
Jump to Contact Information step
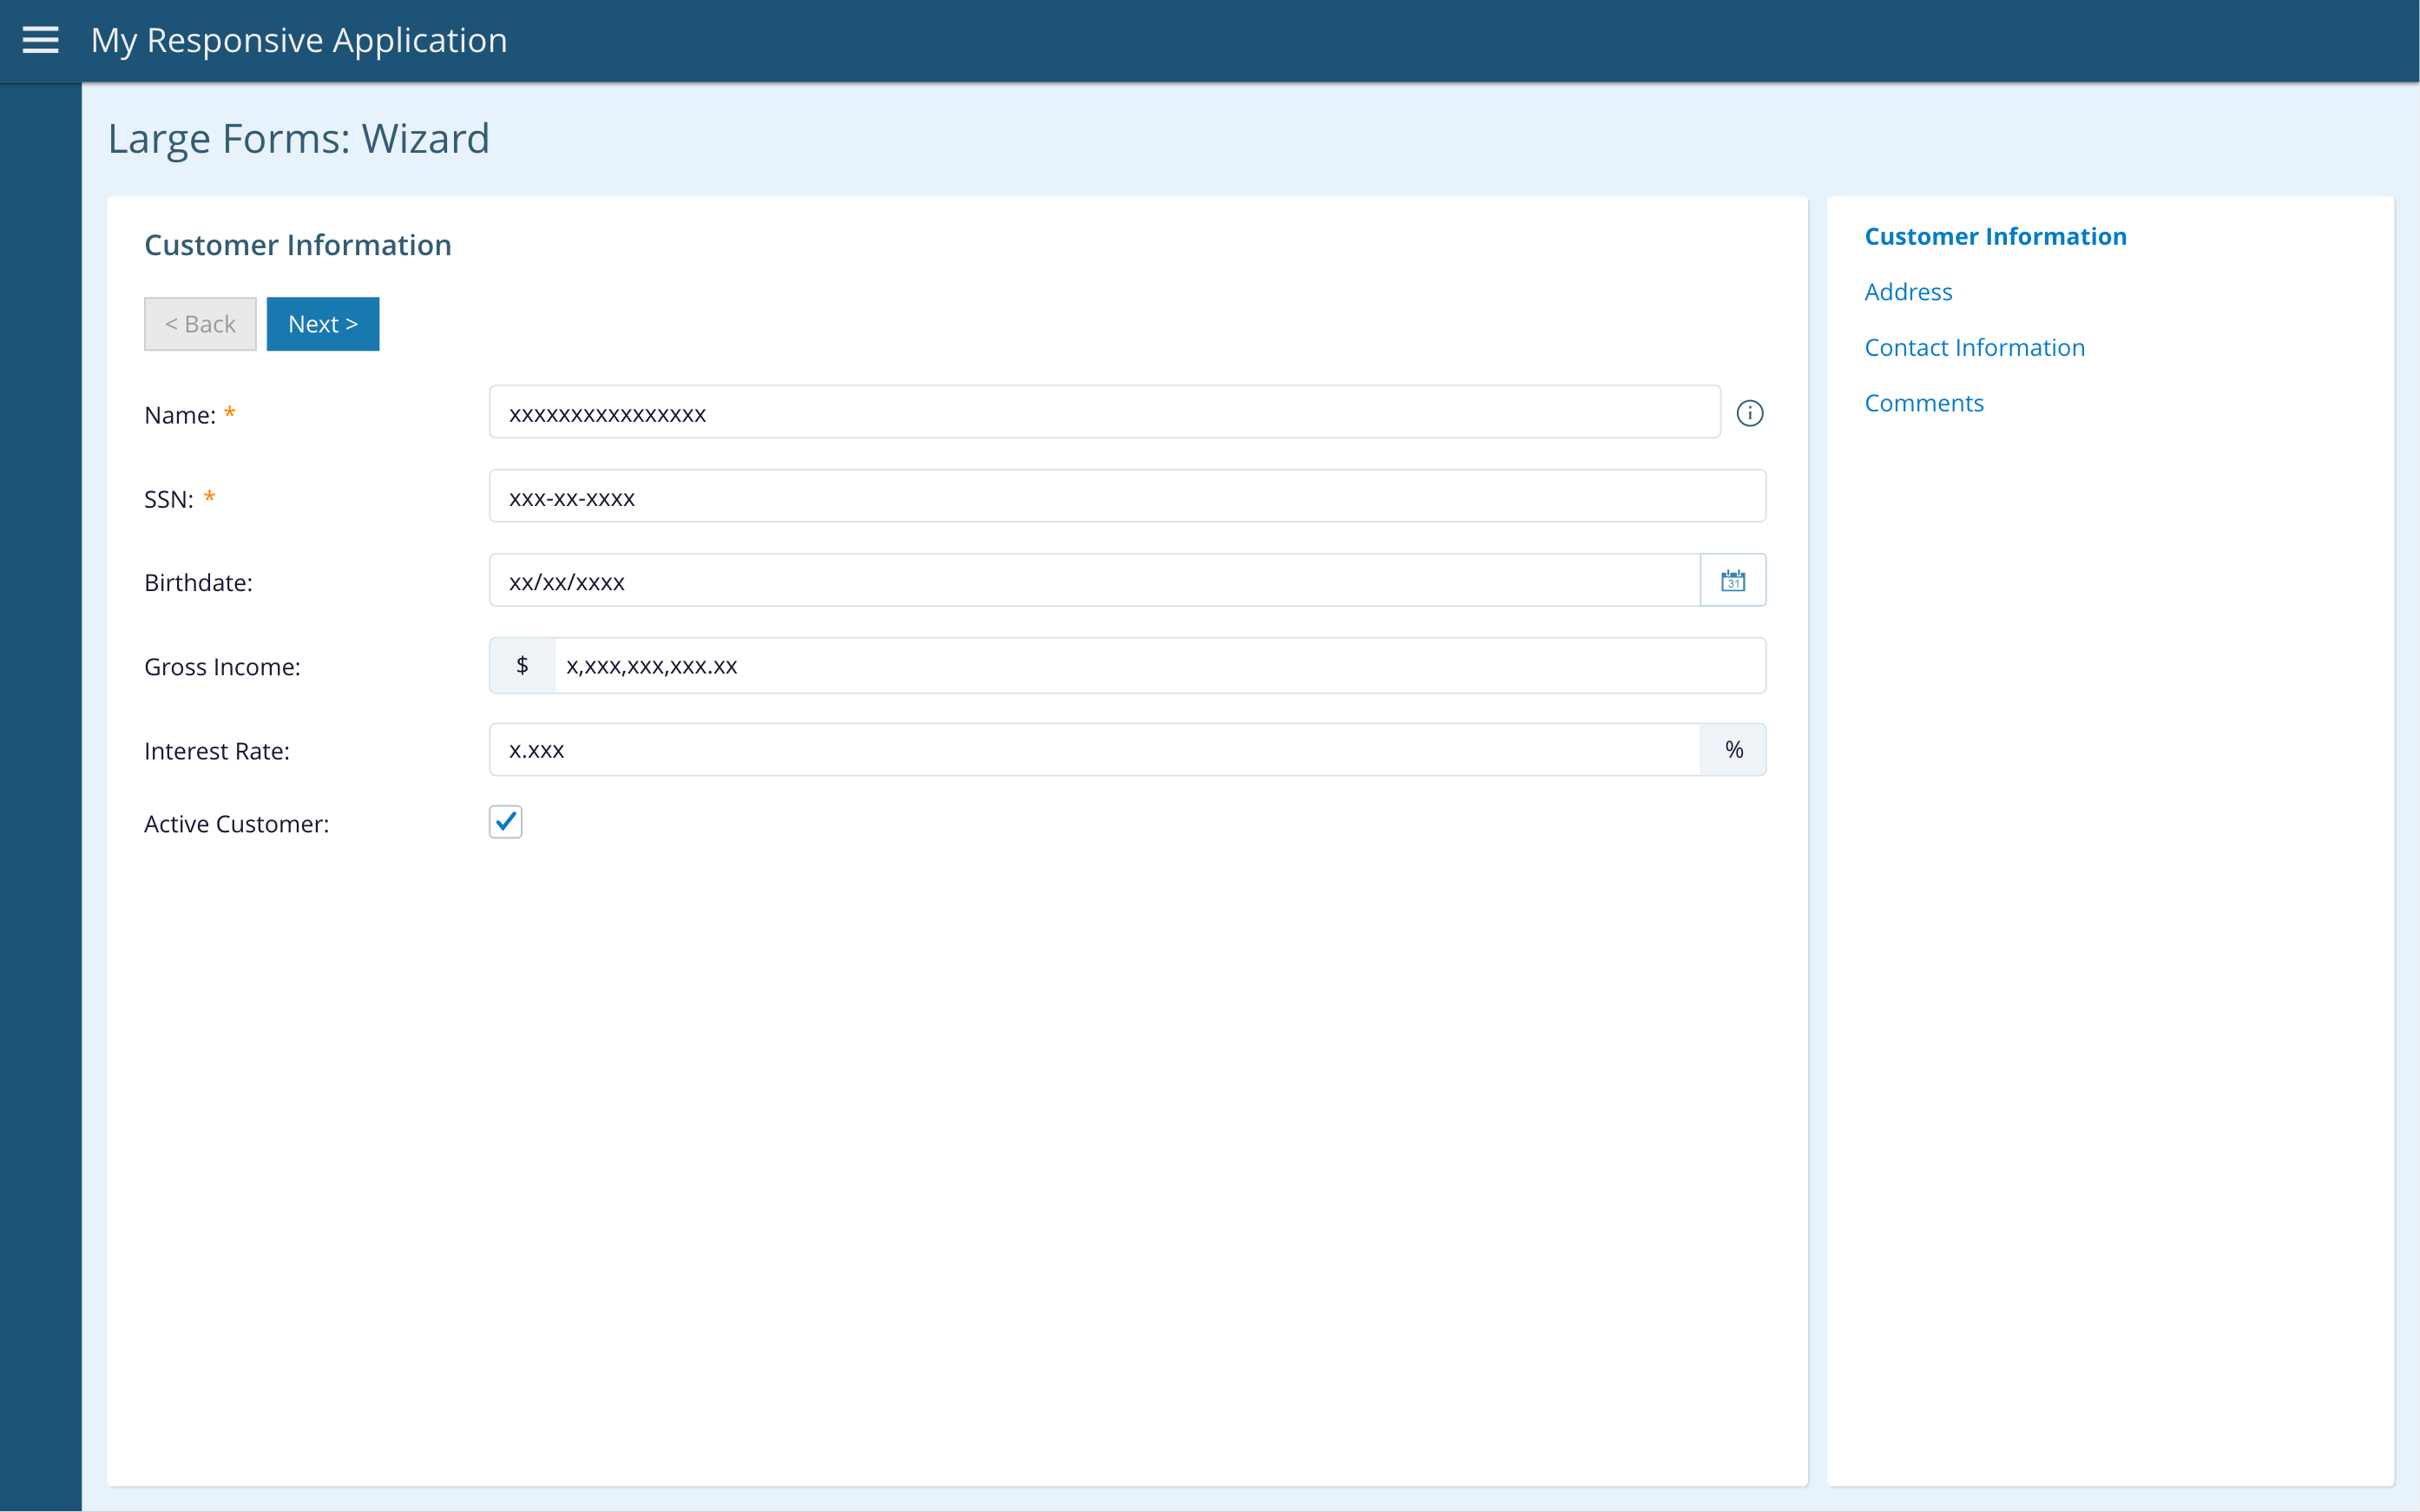click(x=1974, y=347)
